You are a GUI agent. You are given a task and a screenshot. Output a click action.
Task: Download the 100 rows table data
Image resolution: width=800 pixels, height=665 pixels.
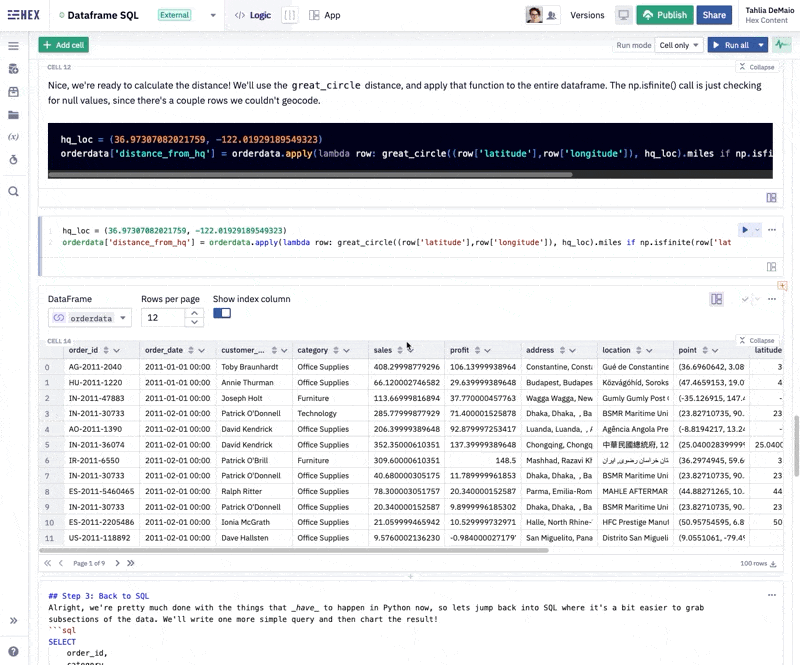coord(773,563)
